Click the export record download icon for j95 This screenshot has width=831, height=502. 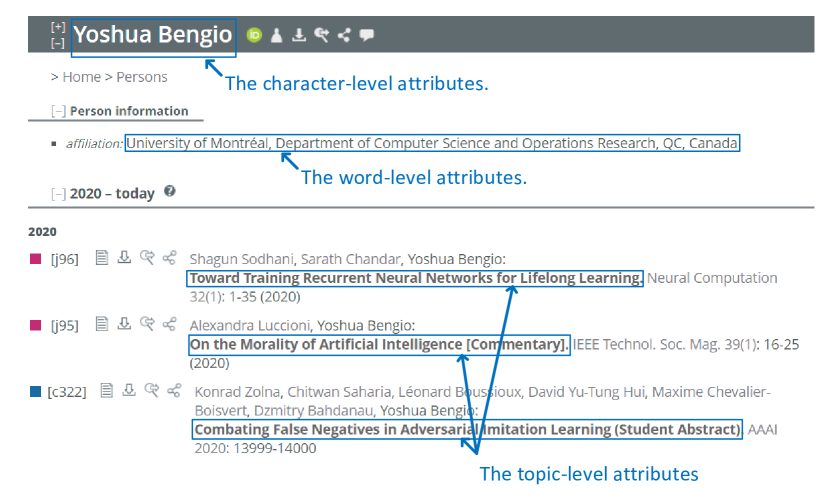(x=124, y=323)
